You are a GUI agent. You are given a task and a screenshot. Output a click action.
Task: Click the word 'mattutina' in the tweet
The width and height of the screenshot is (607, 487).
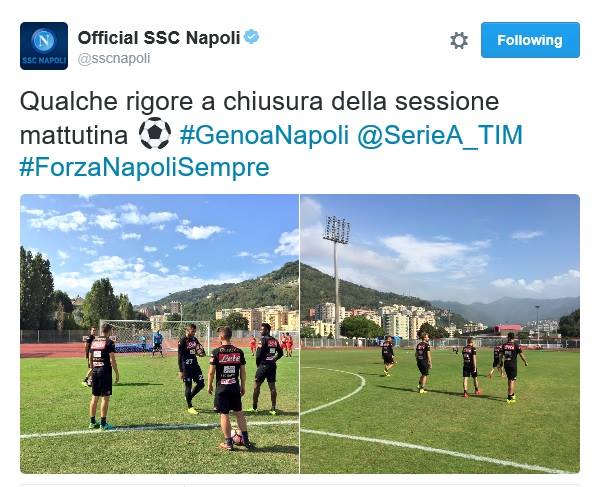(74, 135)
